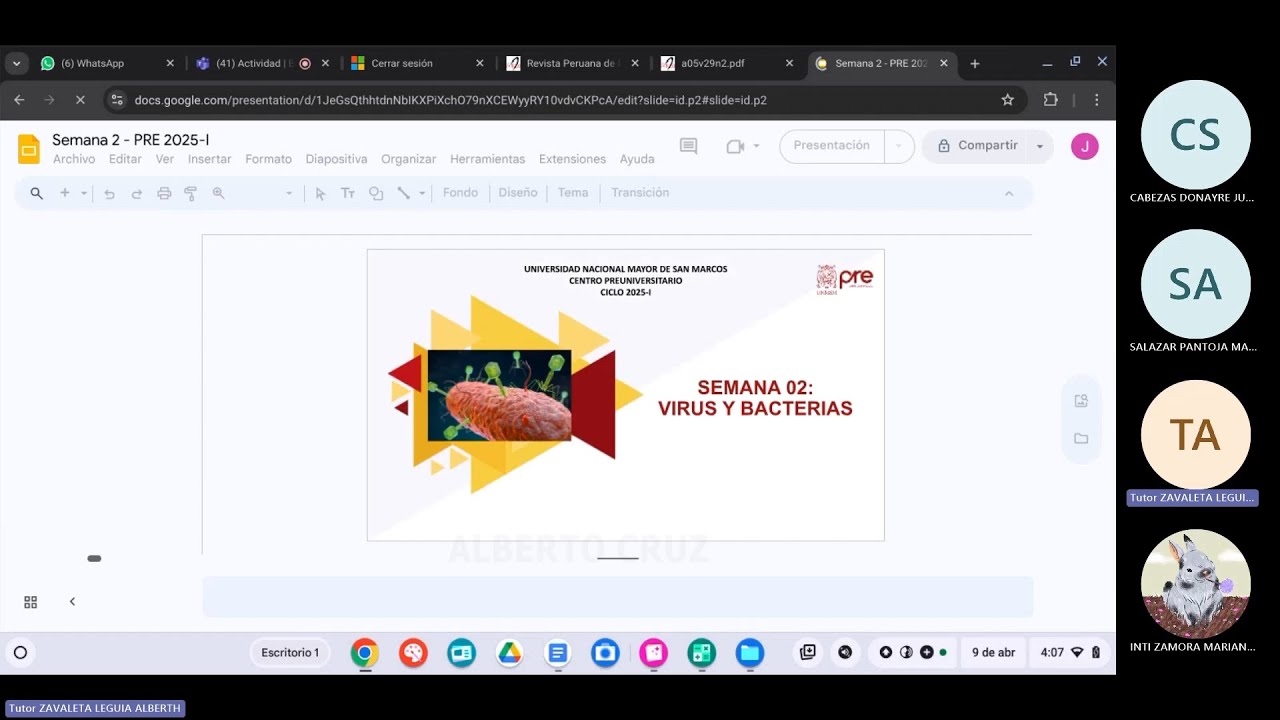Open the comments history icon
The image size is (1280, 720).
[688, 146]
